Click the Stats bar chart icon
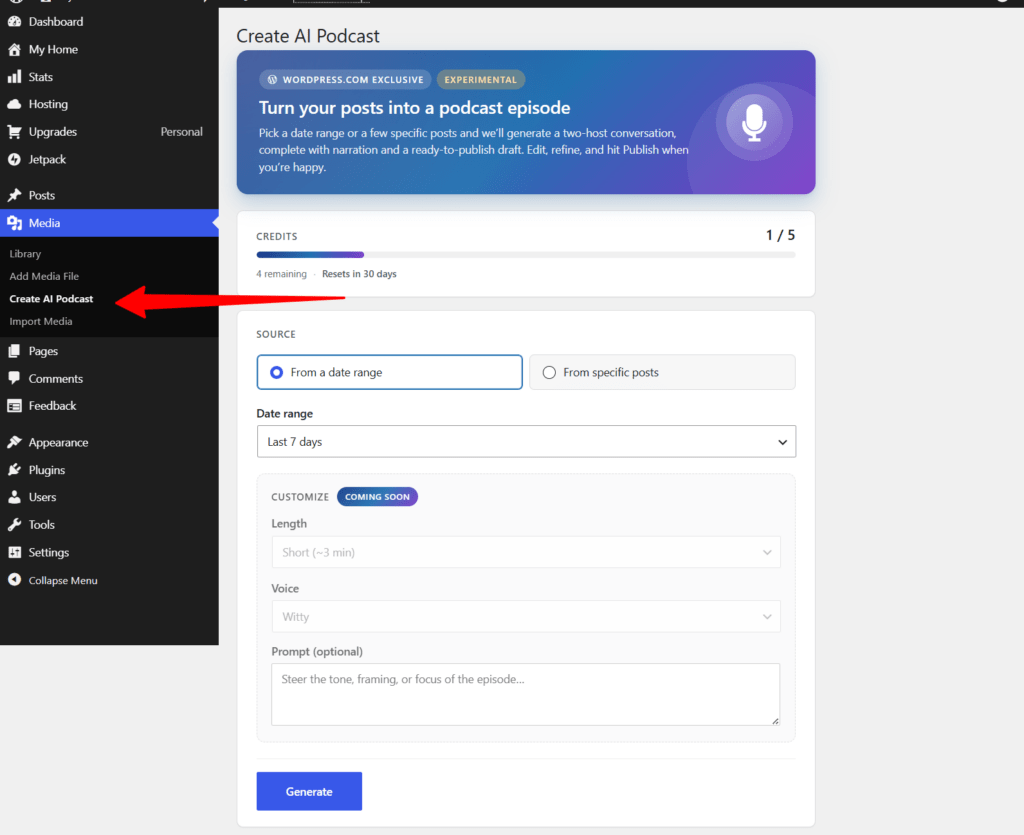 coord(14,77)
